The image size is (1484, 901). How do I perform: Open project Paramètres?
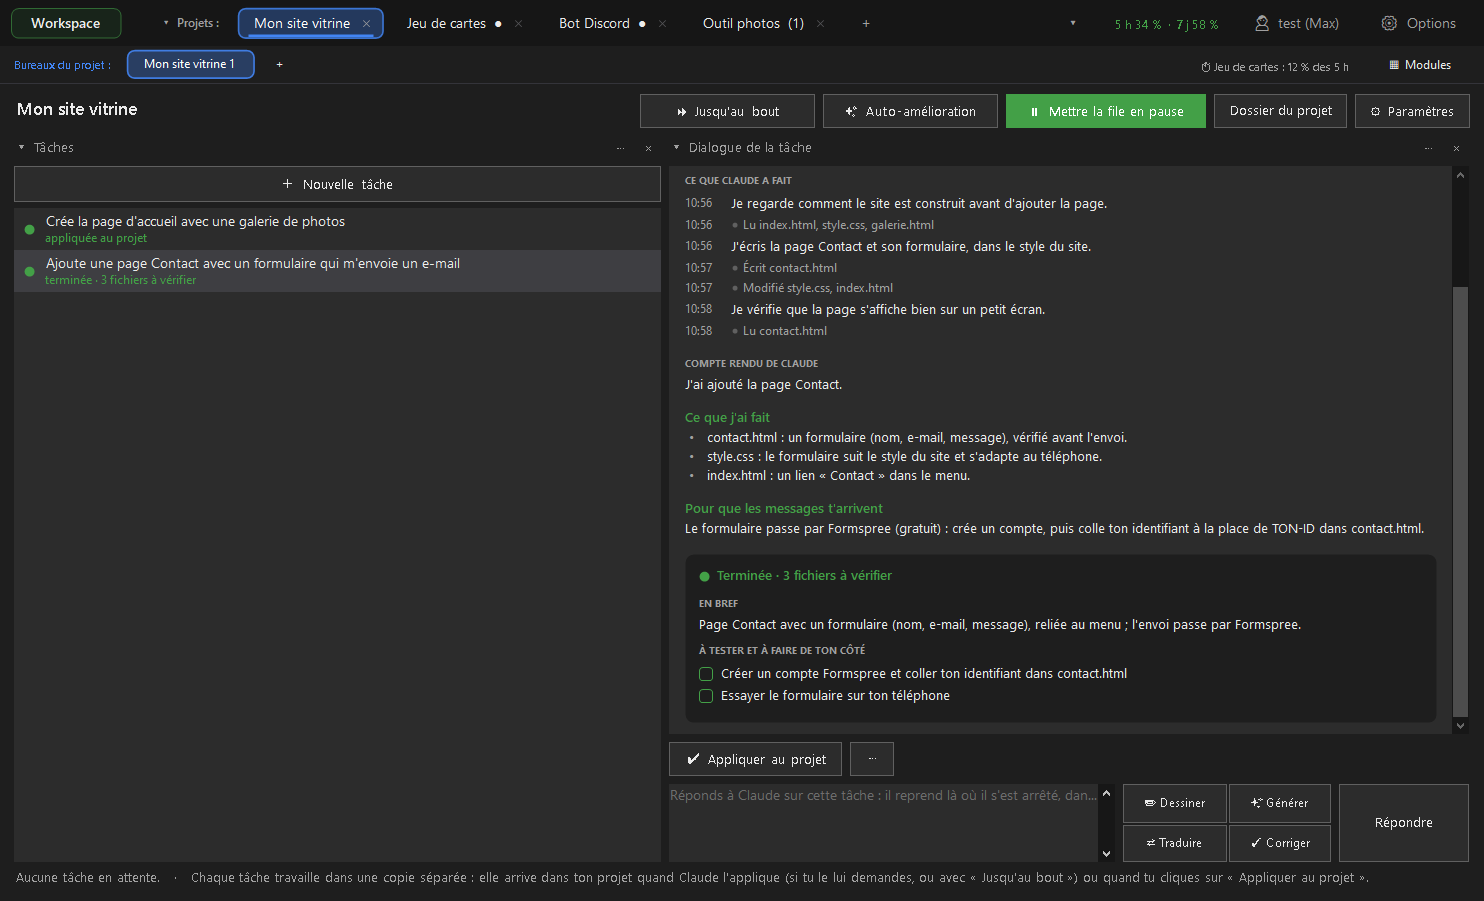click(x=1412, y=111)
